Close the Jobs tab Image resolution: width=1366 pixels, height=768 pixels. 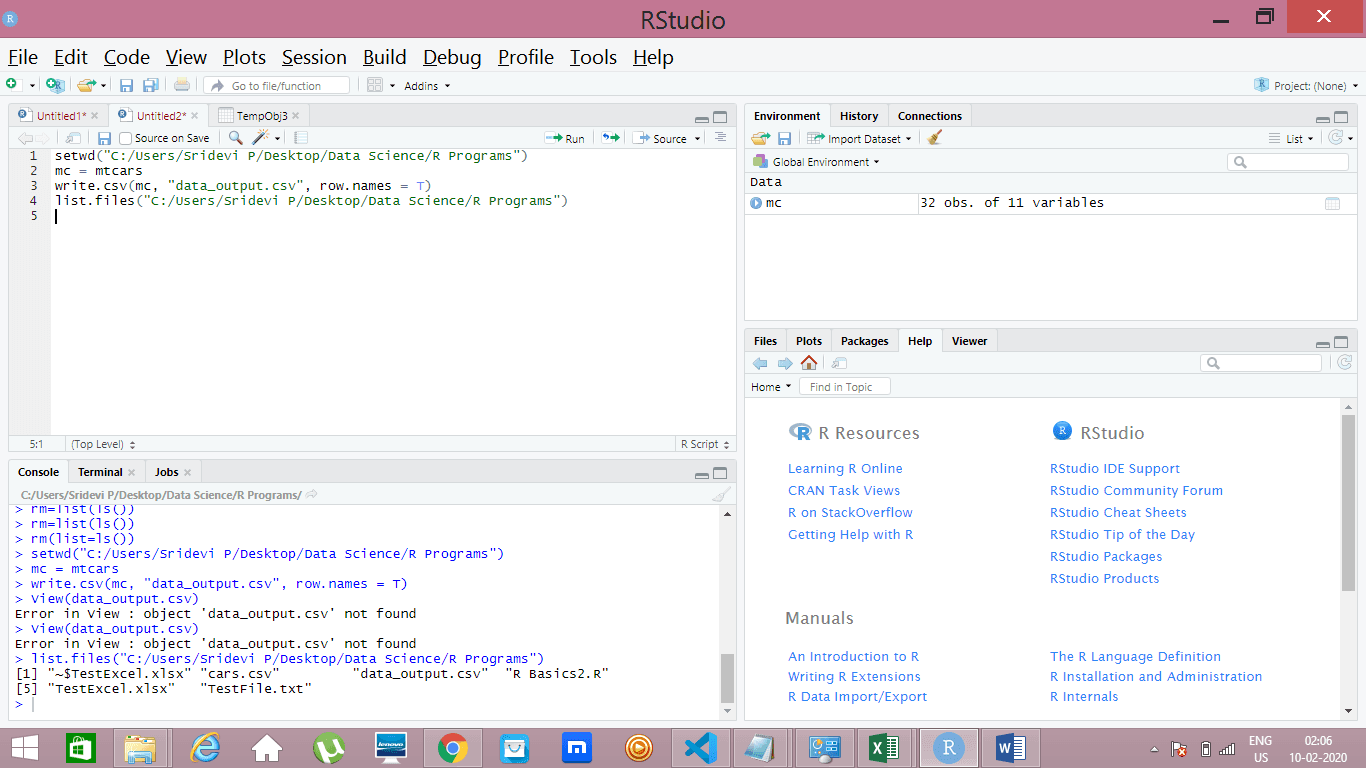click(x=187, y=472)
